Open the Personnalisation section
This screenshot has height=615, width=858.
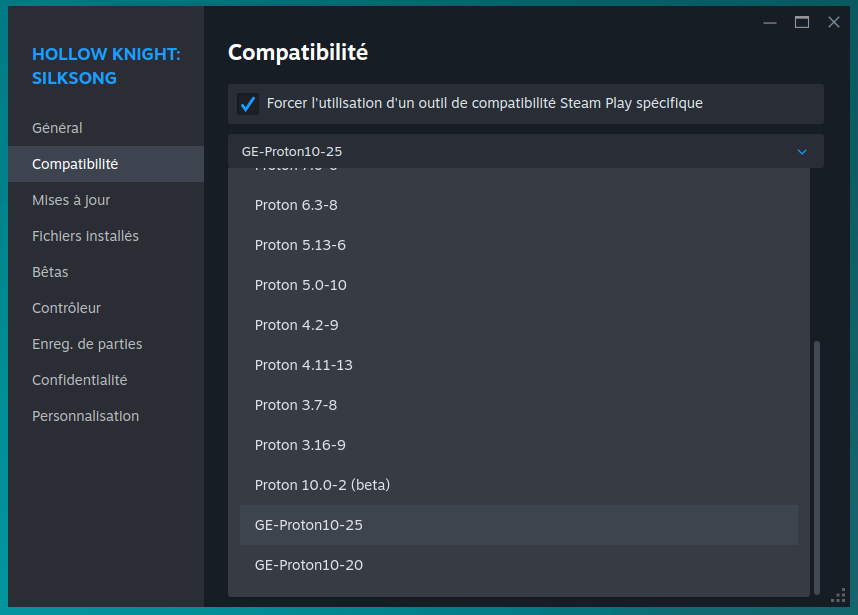pos(85,416)
